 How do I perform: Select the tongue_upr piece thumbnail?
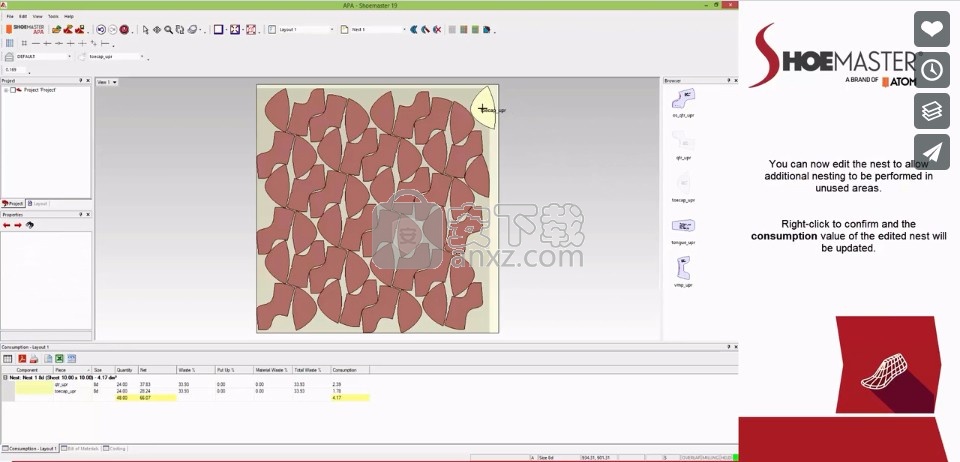coord(683,226)
